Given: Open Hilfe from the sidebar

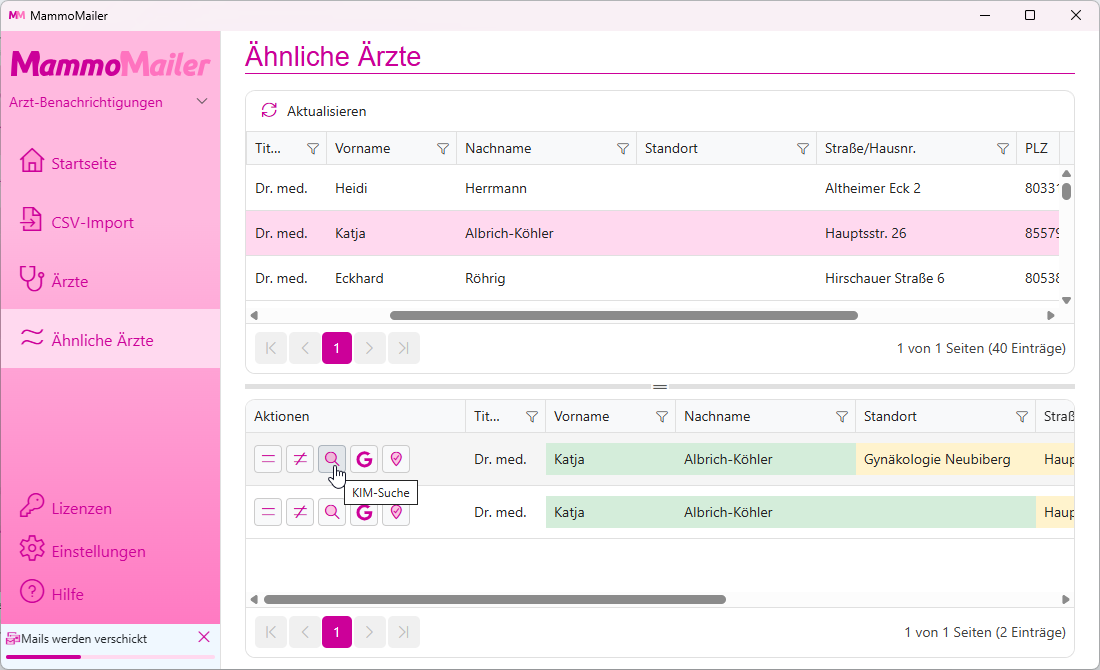Looking at the screenshot, I should point(110,594).
